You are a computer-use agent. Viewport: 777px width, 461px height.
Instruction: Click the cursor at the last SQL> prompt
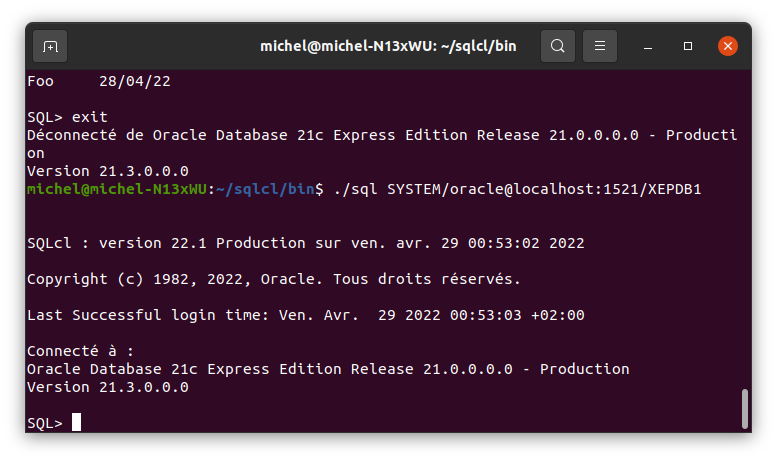coord(76,423)
